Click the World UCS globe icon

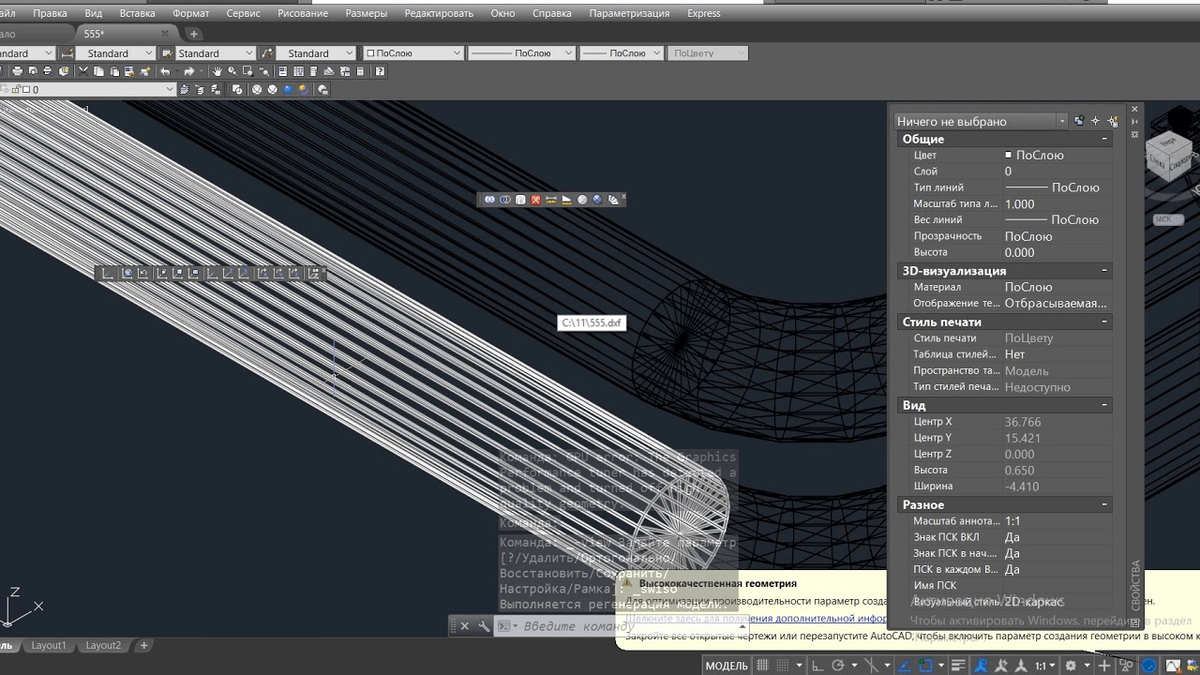click(x=128, y=273)
